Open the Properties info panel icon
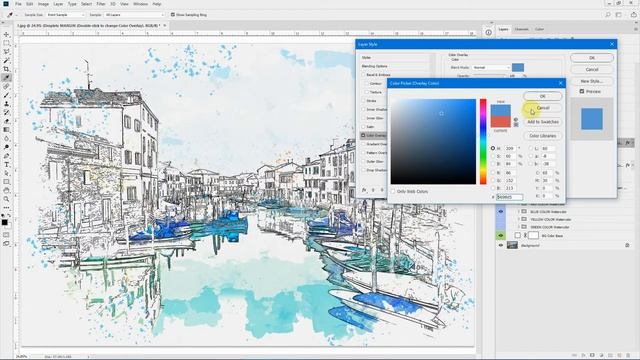 coord(488,32)
